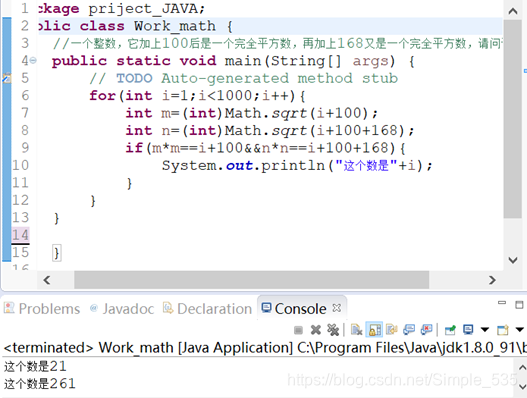Click the TODO Auto-generated method stub comment
The width and height of the screenshot is (527, 398).
tap(244, 78)
